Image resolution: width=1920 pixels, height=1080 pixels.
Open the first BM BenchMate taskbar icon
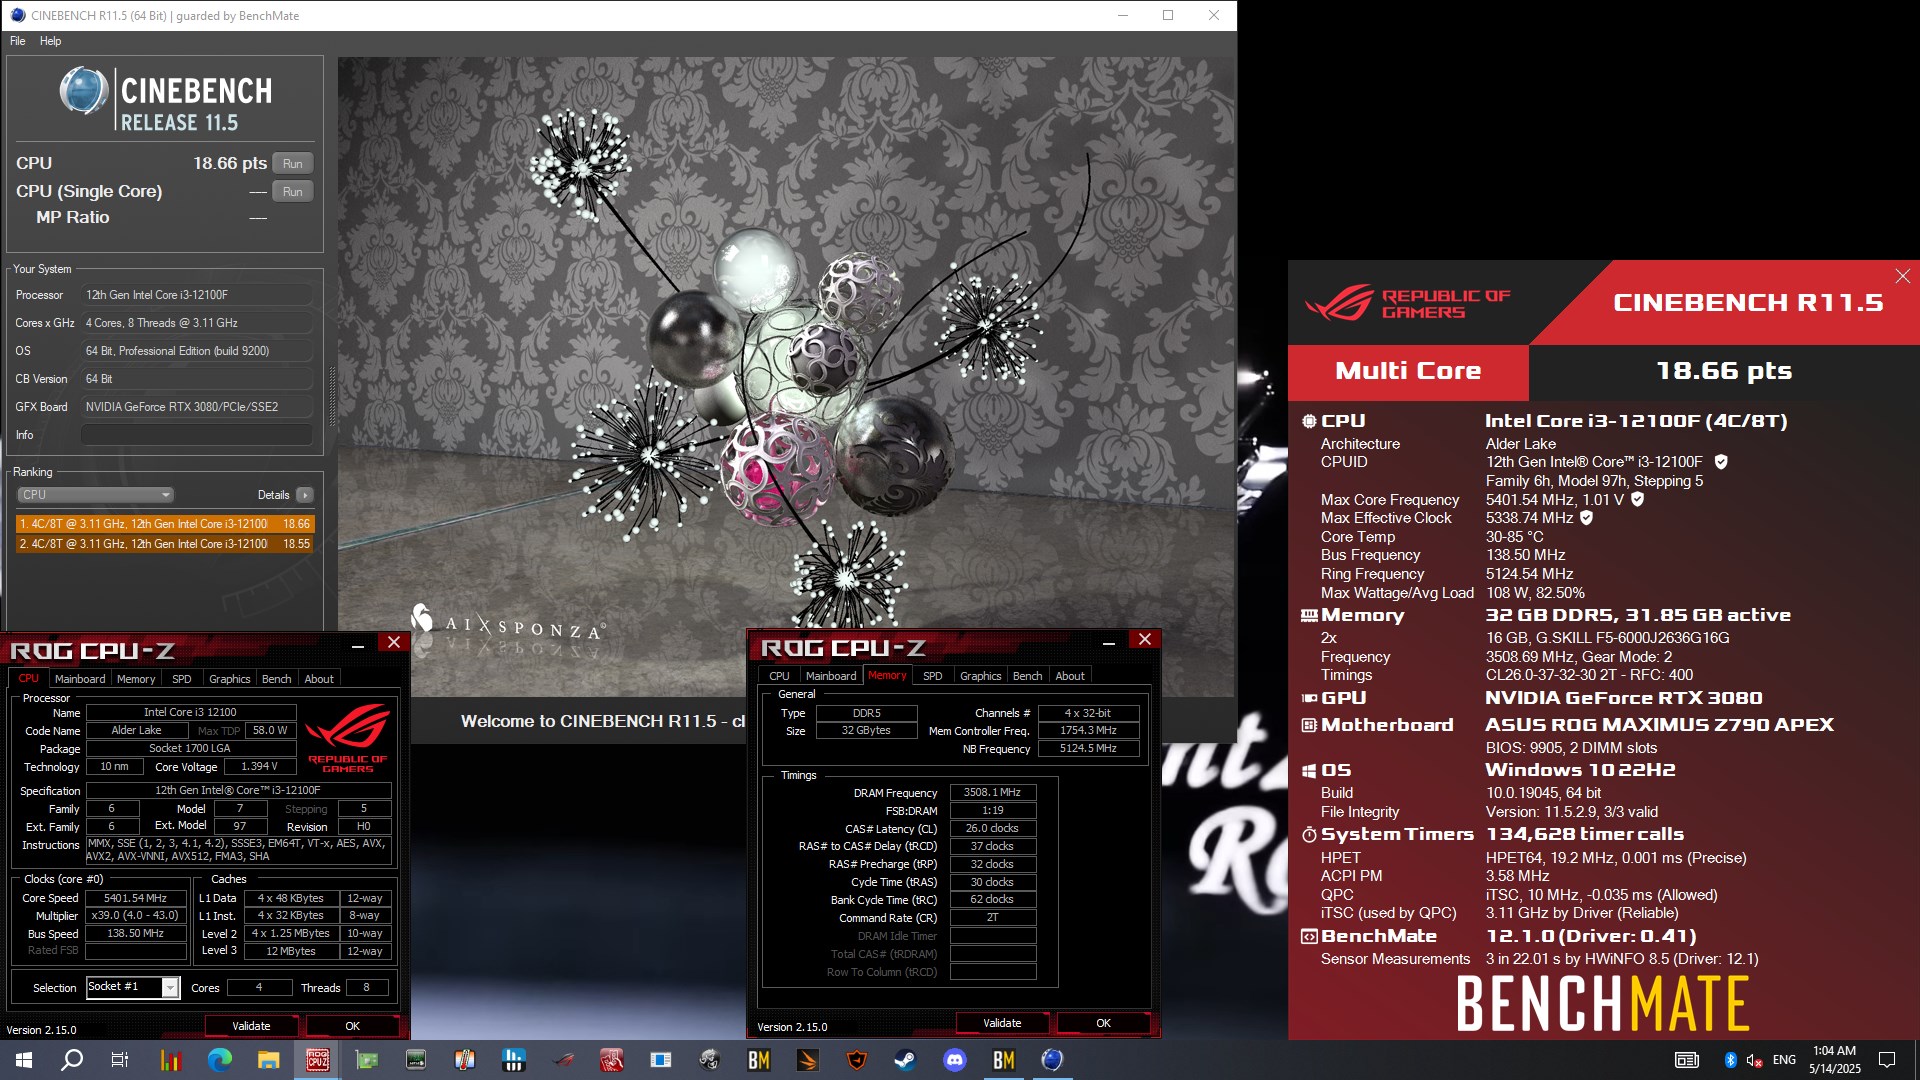(759, 1060)
